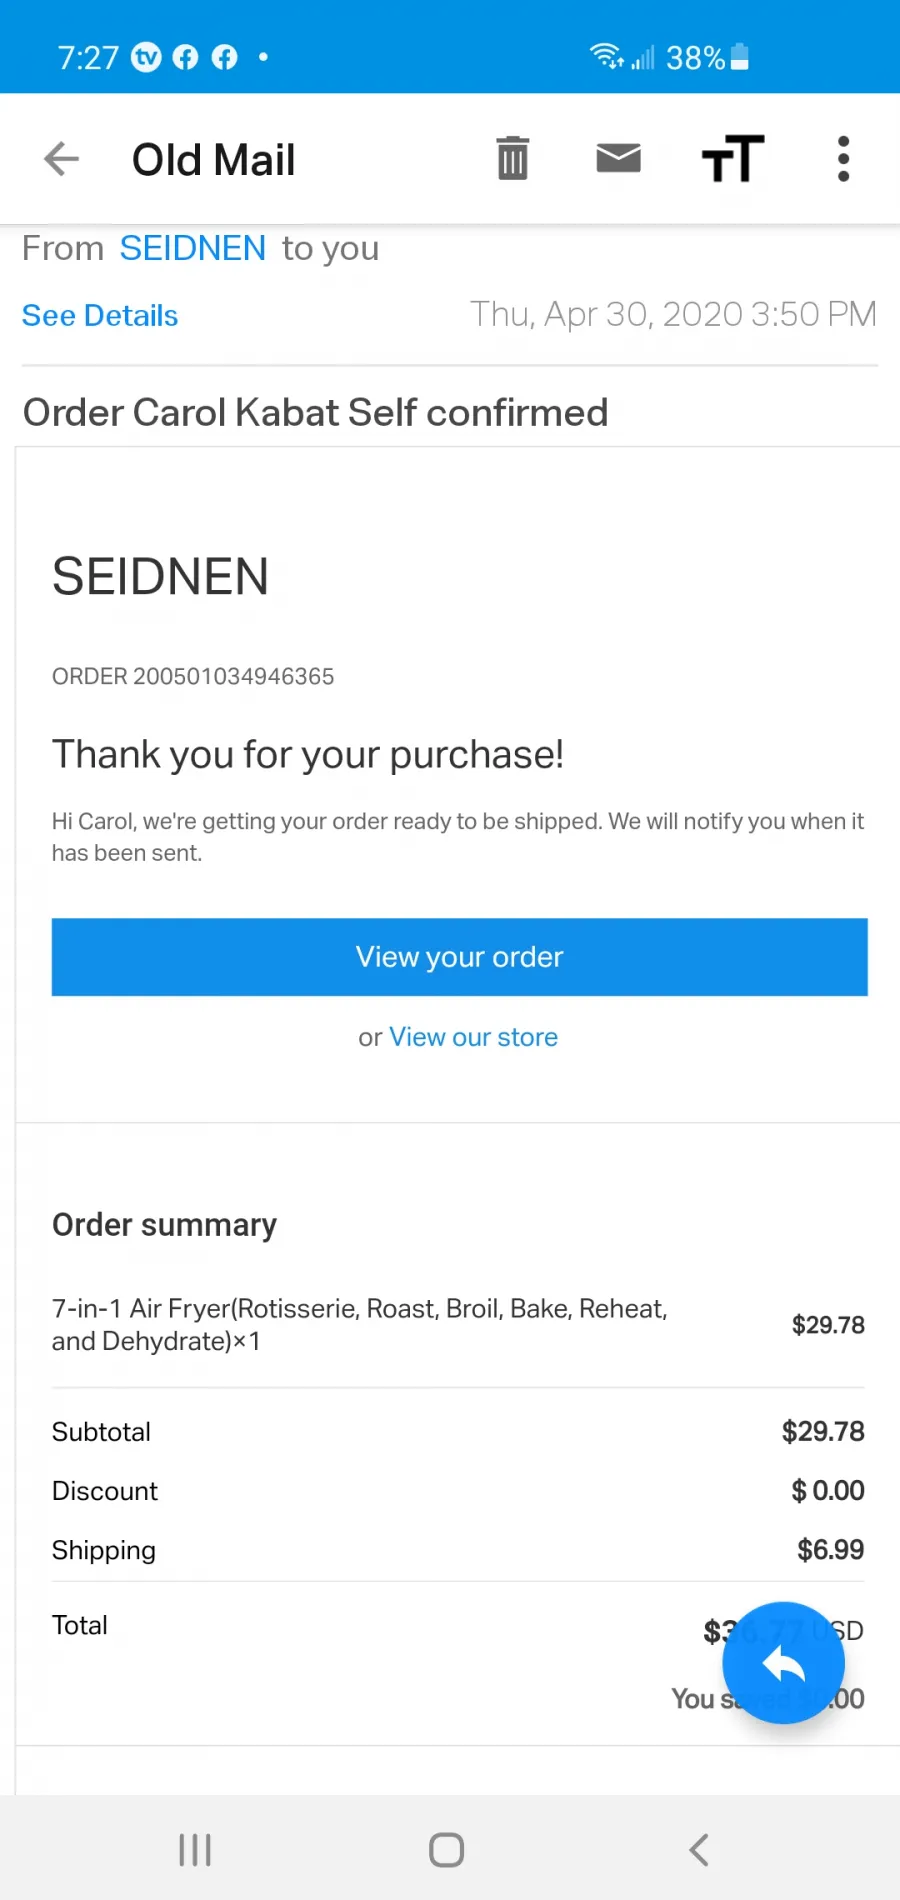Tap the blue reply floating button

click(784, 1663)
